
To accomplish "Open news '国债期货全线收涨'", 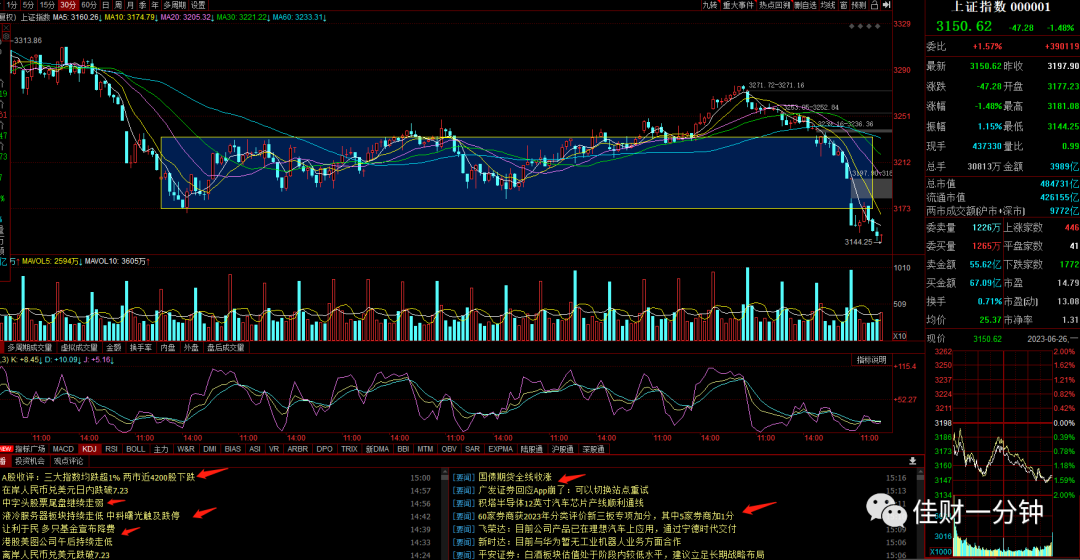I will [x=515, y=477].
